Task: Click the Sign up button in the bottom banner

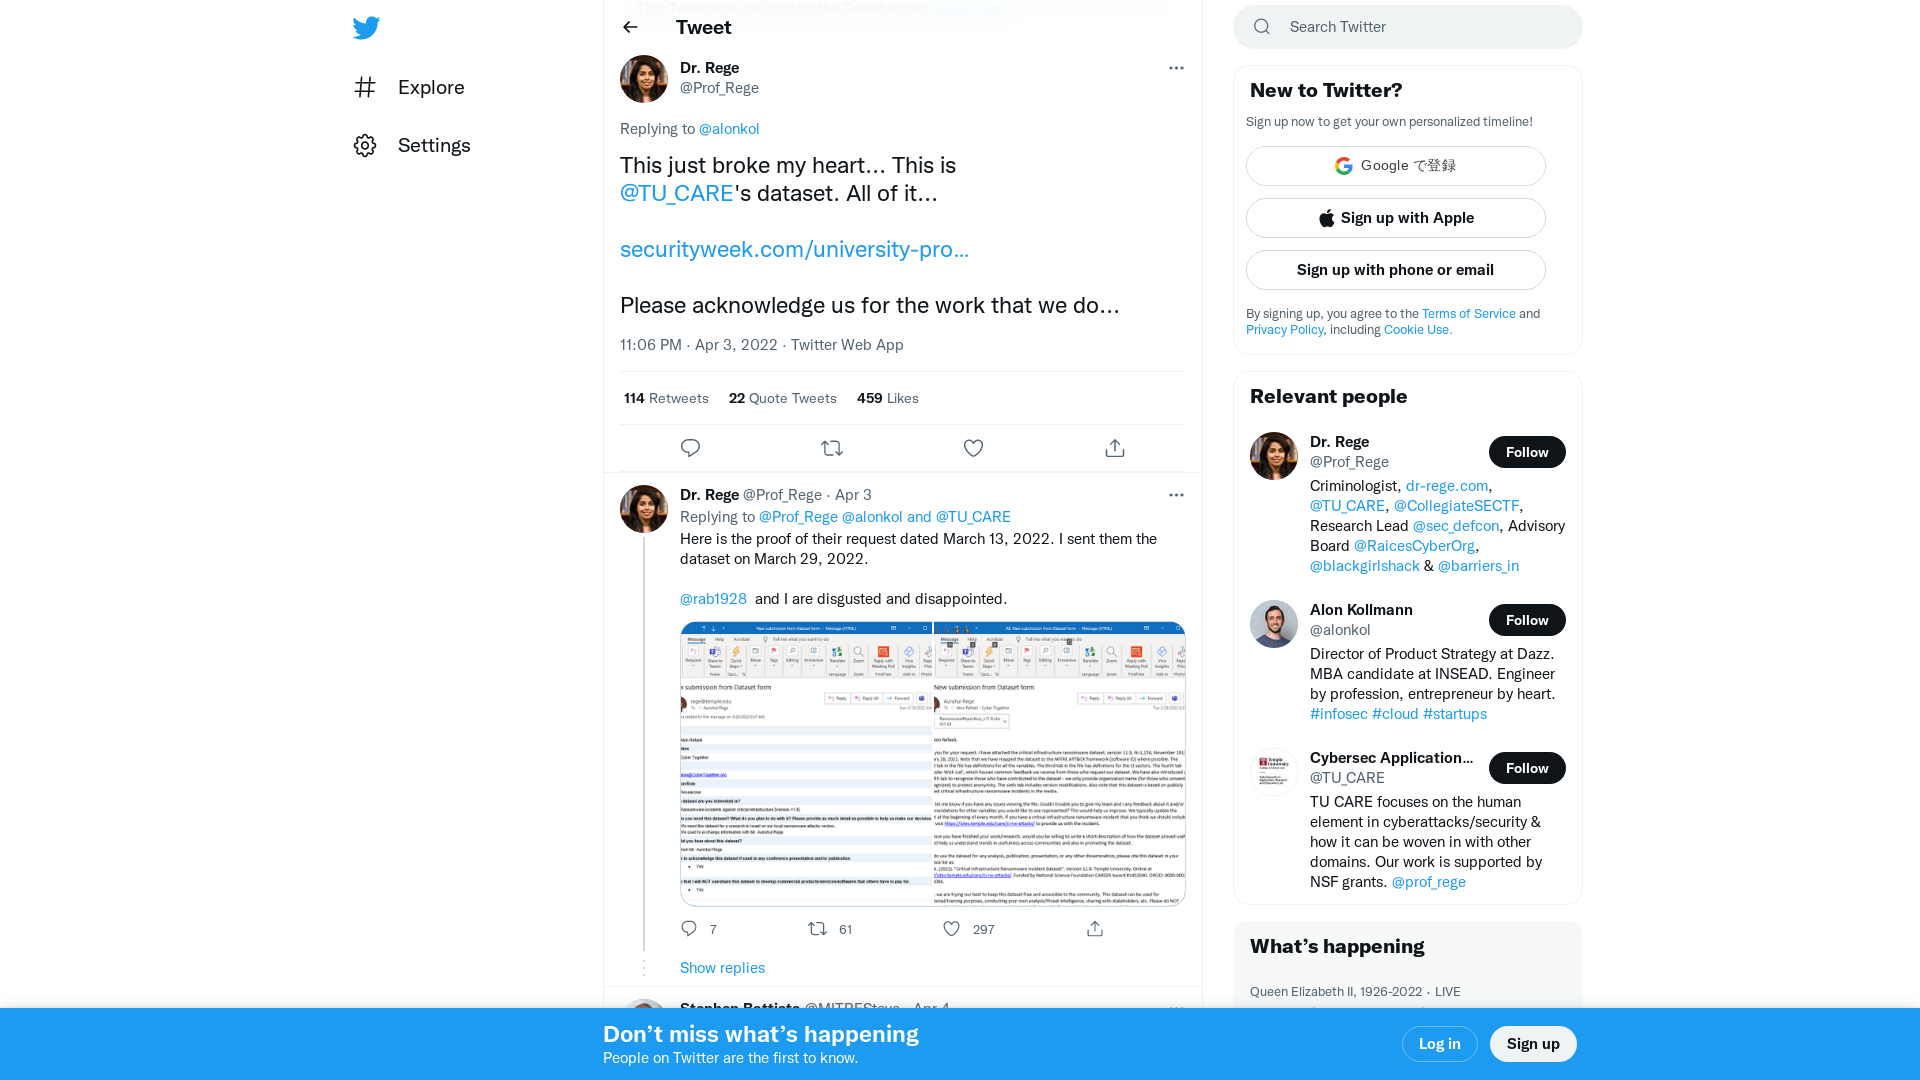Action: click(x=1533, y=1044)
